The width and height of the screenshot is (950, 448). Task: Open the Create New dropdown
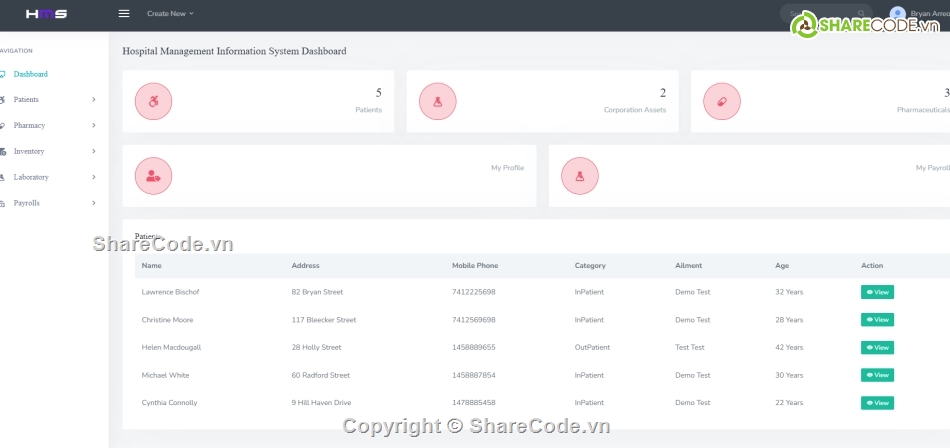[x=170, y=13]
